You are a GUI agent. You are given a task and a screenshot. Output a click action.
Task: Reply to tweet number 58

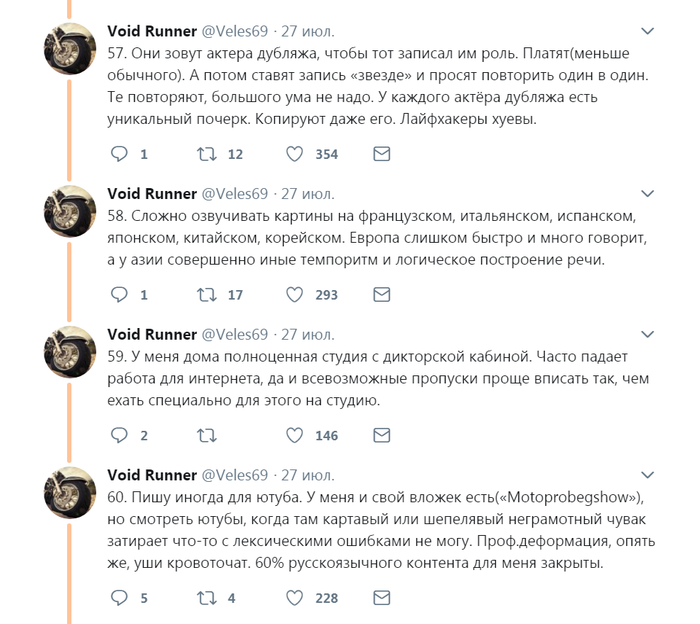click(x=119, y=295)
